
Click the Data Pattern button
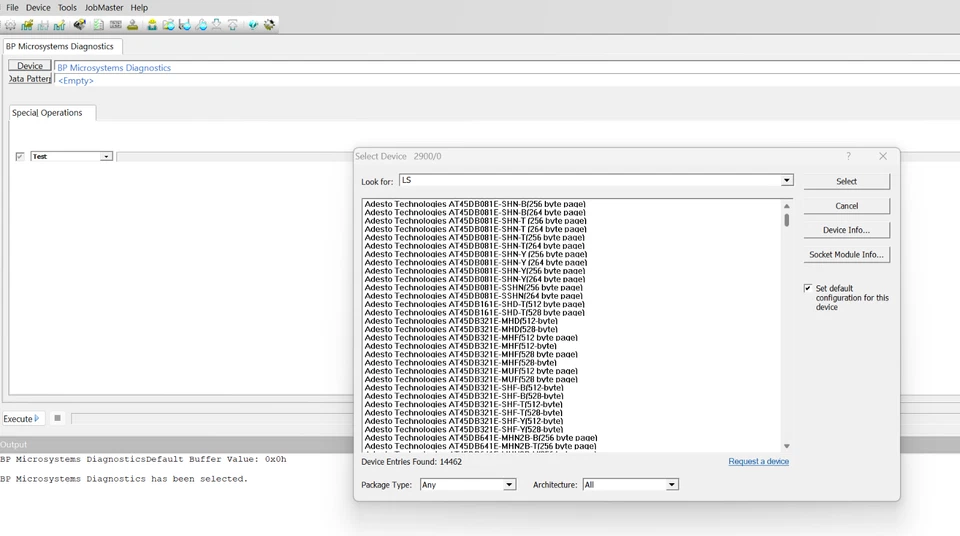pyautogui.click(x=29, y=78)
